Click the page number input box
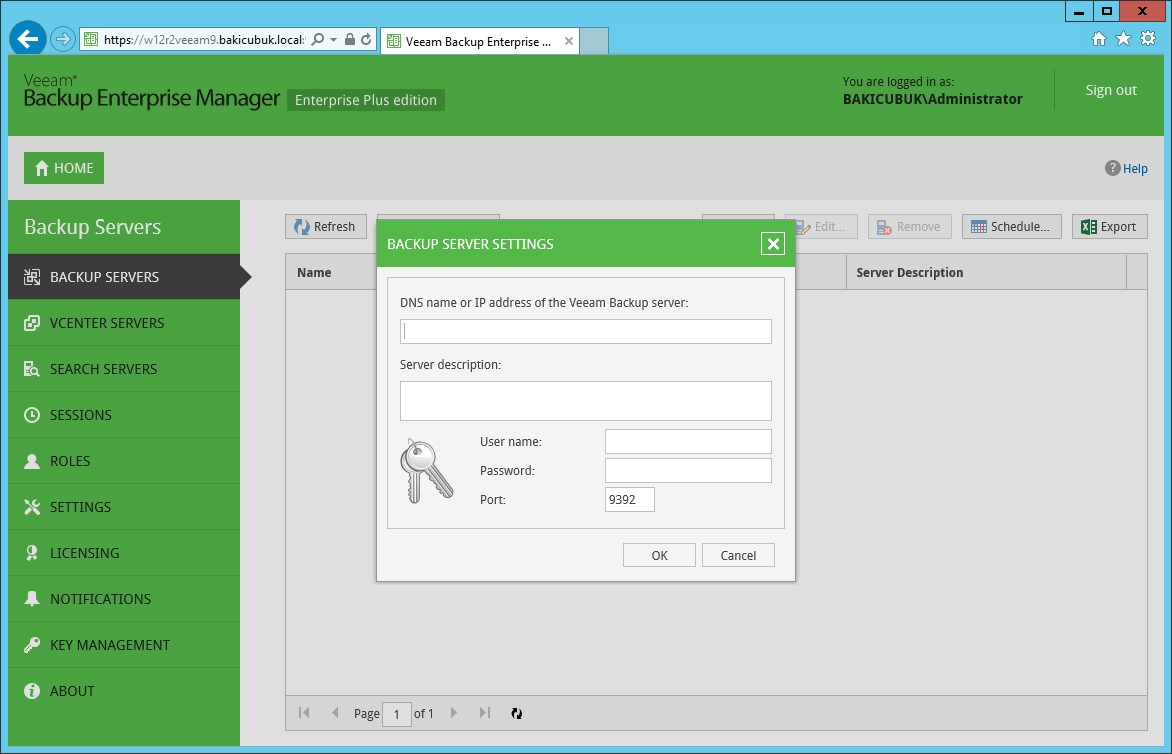Viewport: 1172px width, 754px height. (396, 714)
